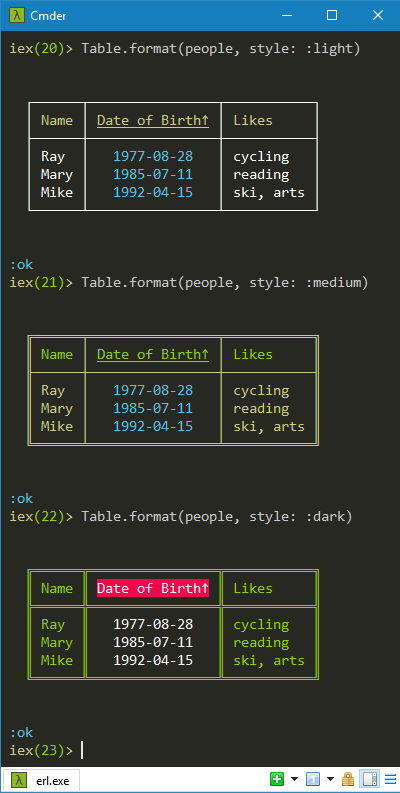Click 'Name' header in dark table
Image resolution: width=400 pixels, height=793 pixels.
[x=57, y=588]
